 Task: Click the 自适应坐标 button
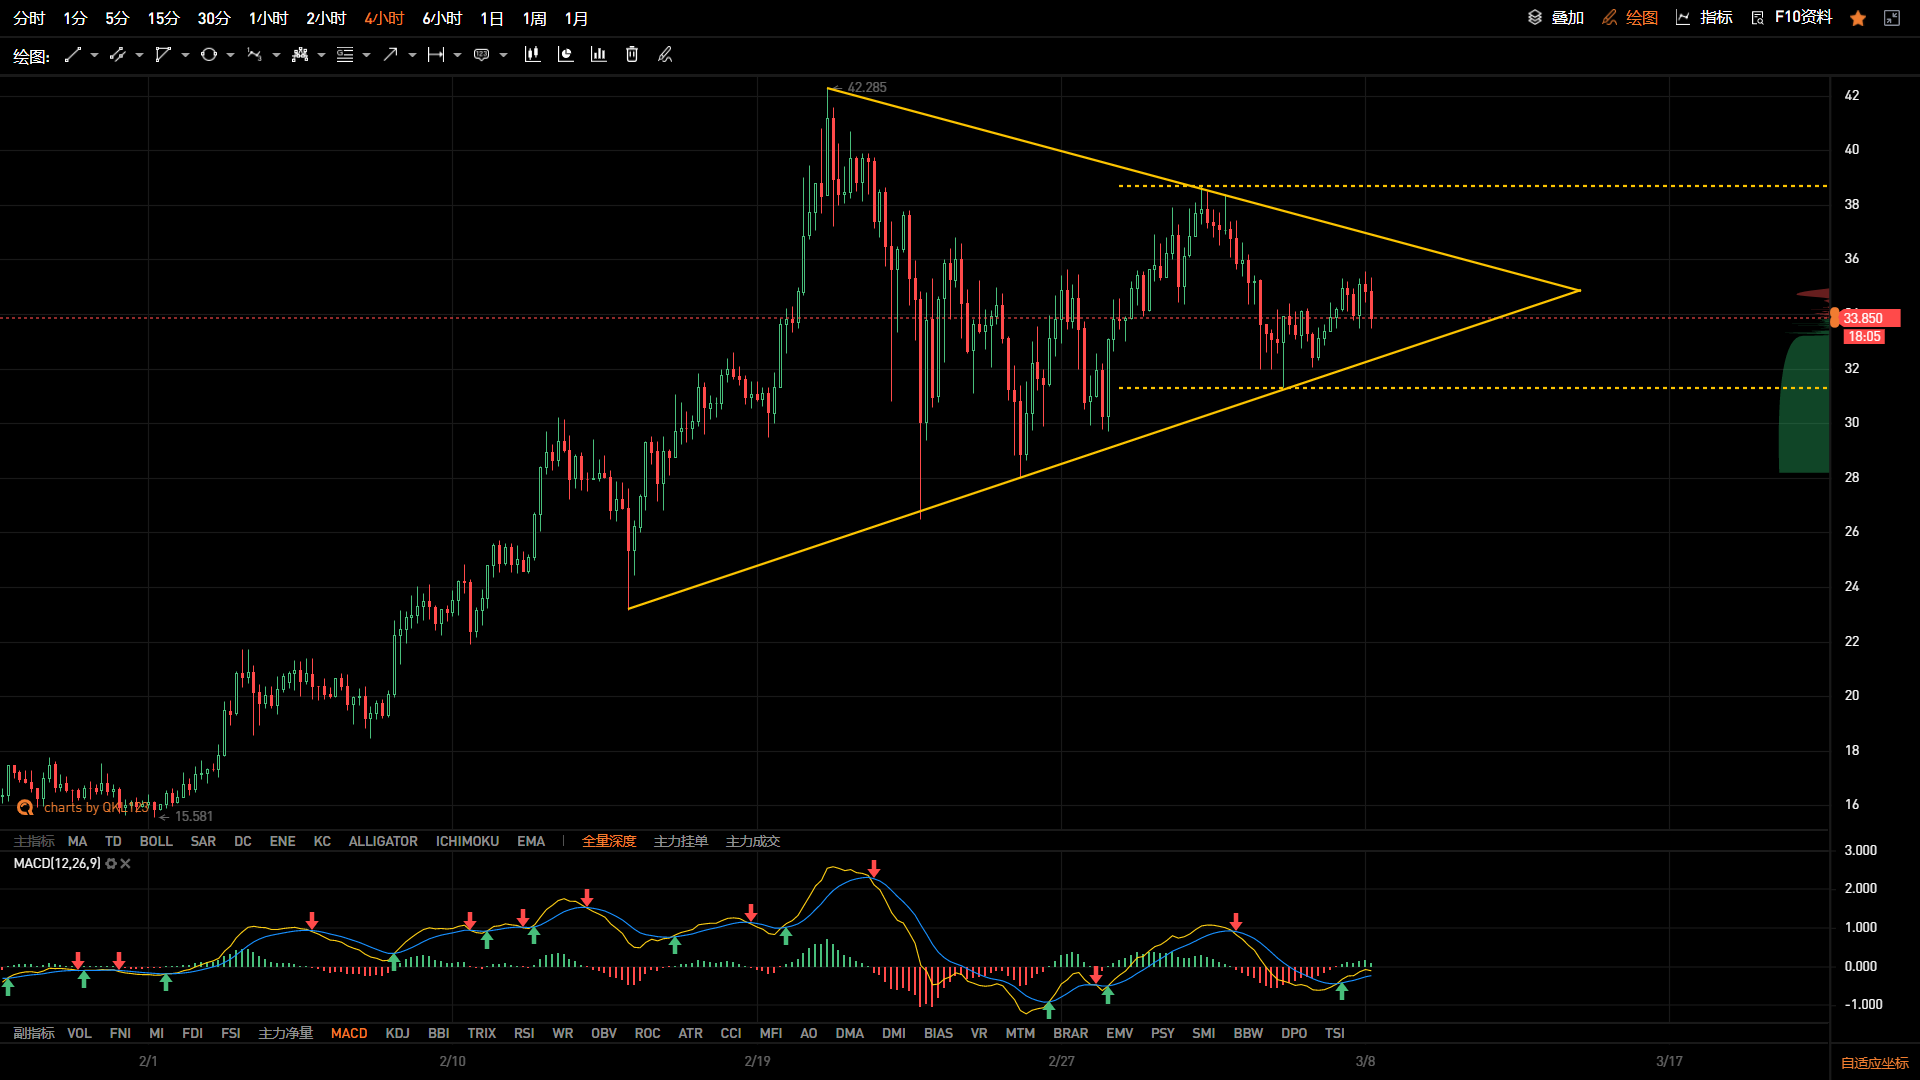[x=1874, y=1063]
